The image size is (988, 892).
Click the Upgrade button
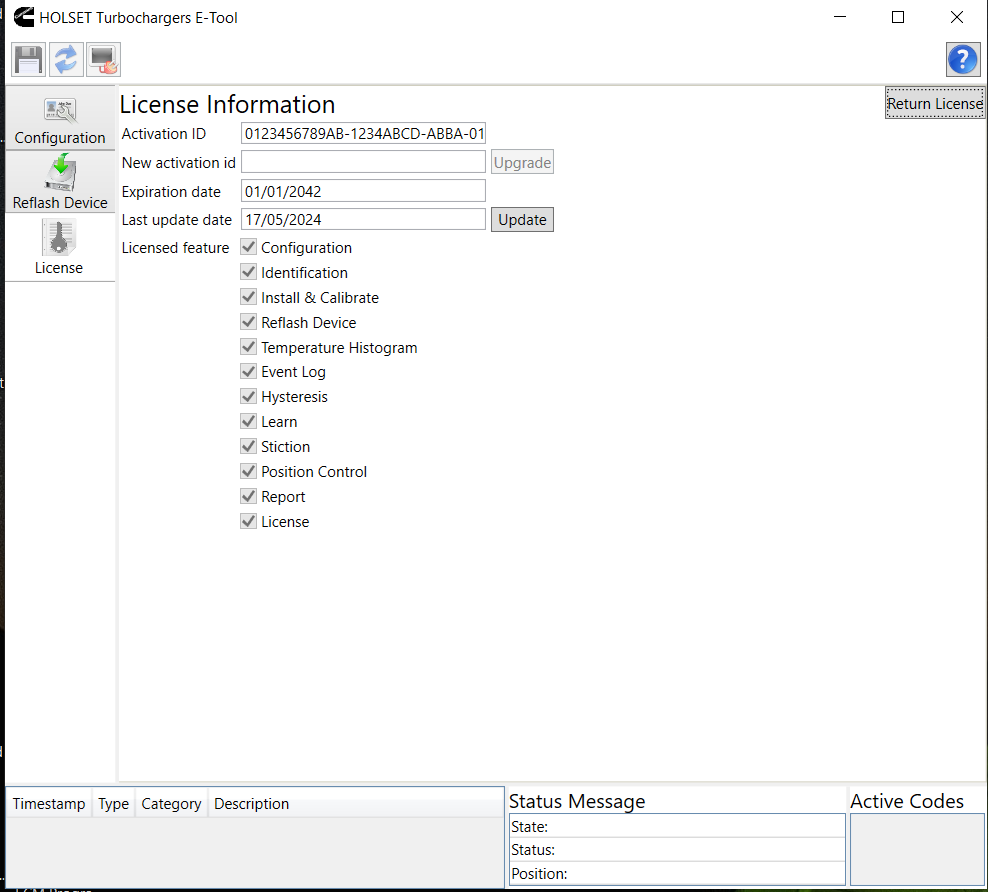tap(522, 162)
